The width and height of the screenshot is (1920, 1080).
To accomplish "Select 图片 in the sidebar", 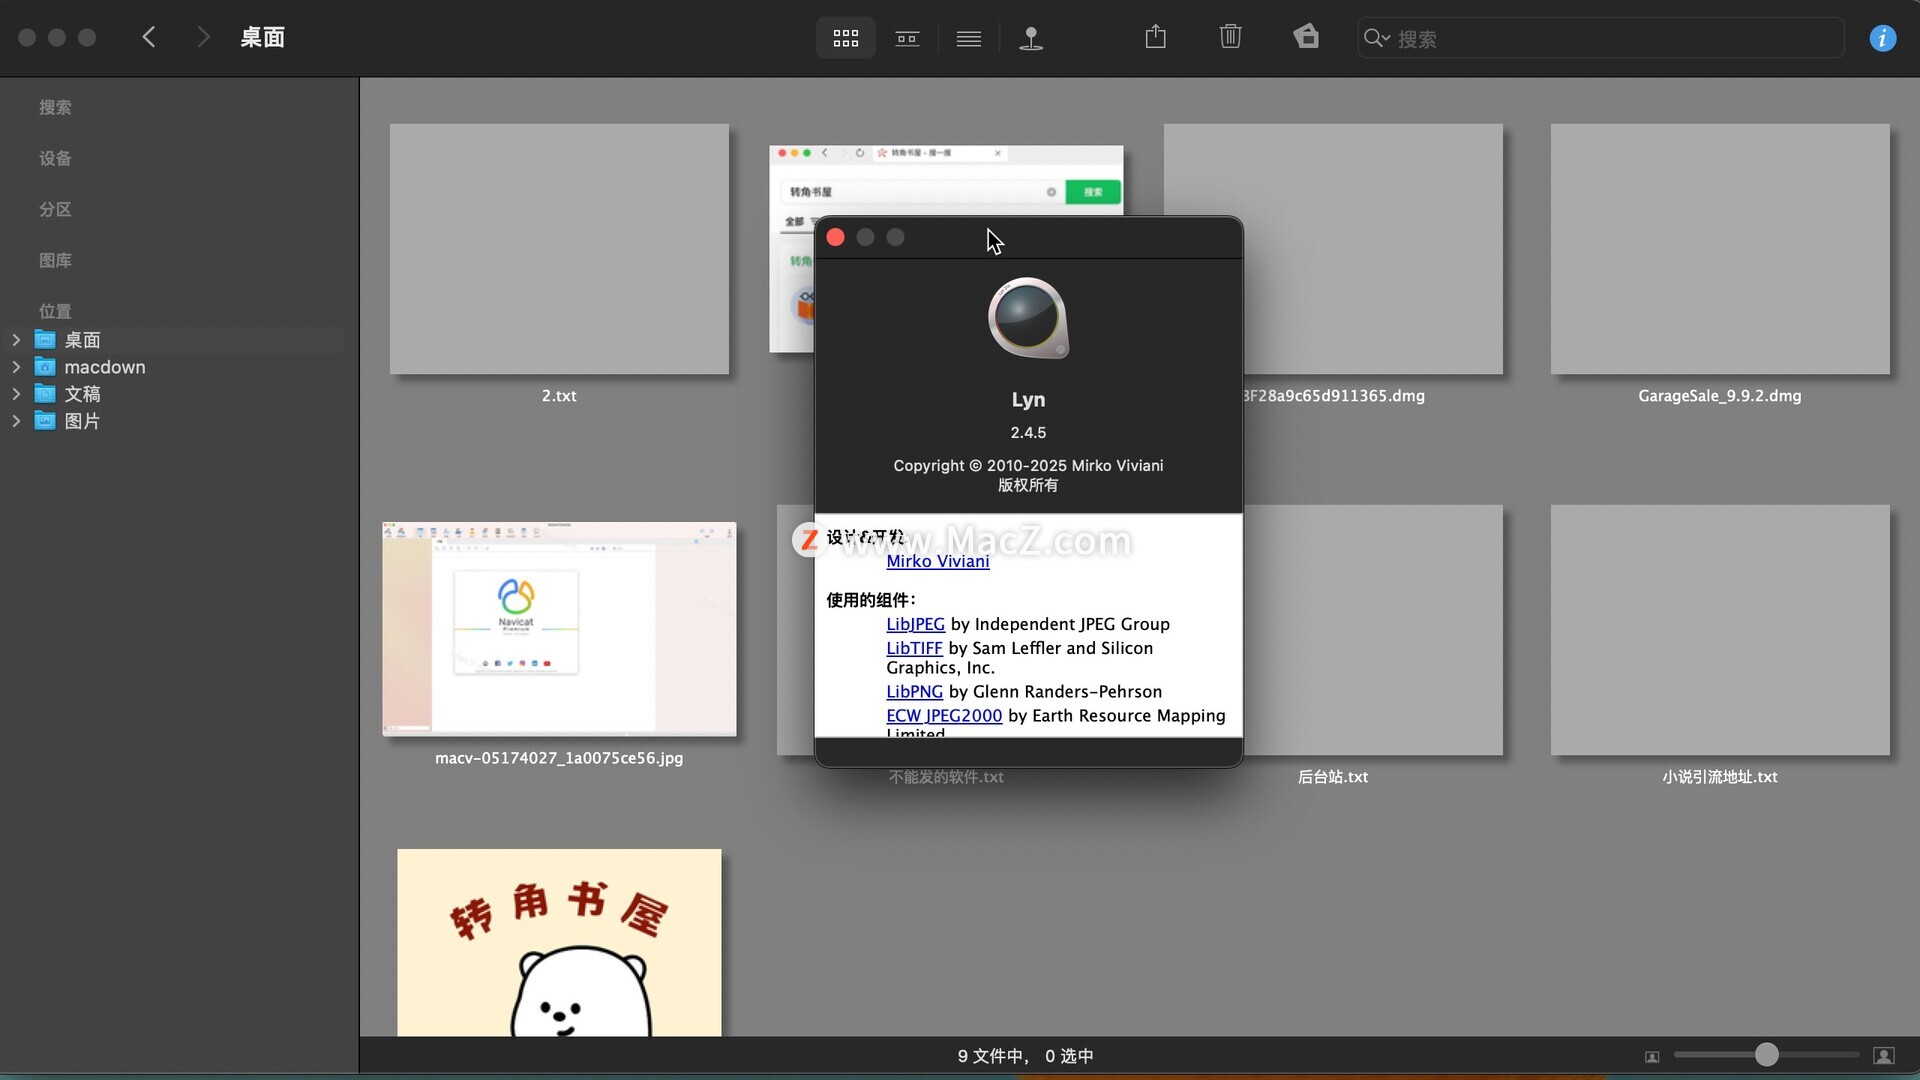I will 82,421.
